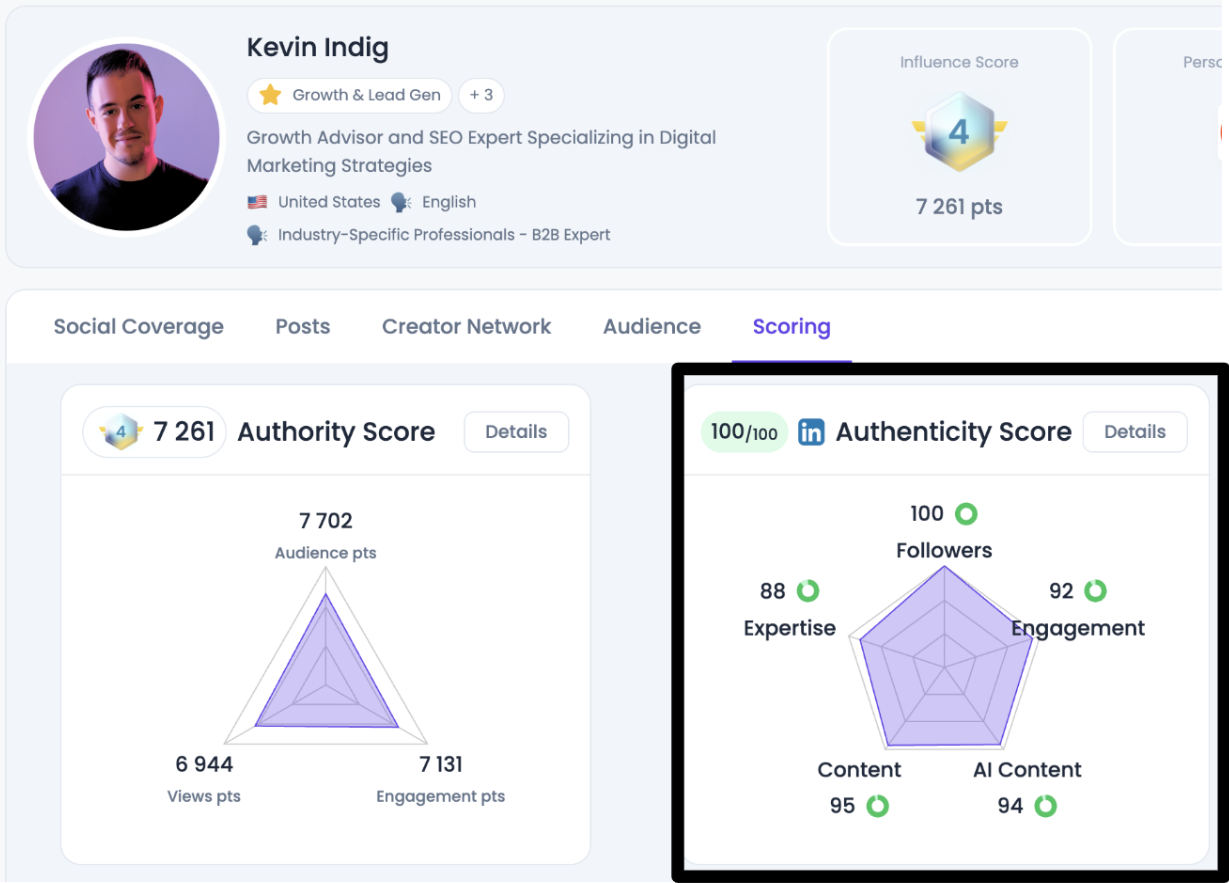This screenshot has width=1229, height=883.
Task: Click the Content 95 progress ring
Action: pyautogui.click(x=877, y=806)
